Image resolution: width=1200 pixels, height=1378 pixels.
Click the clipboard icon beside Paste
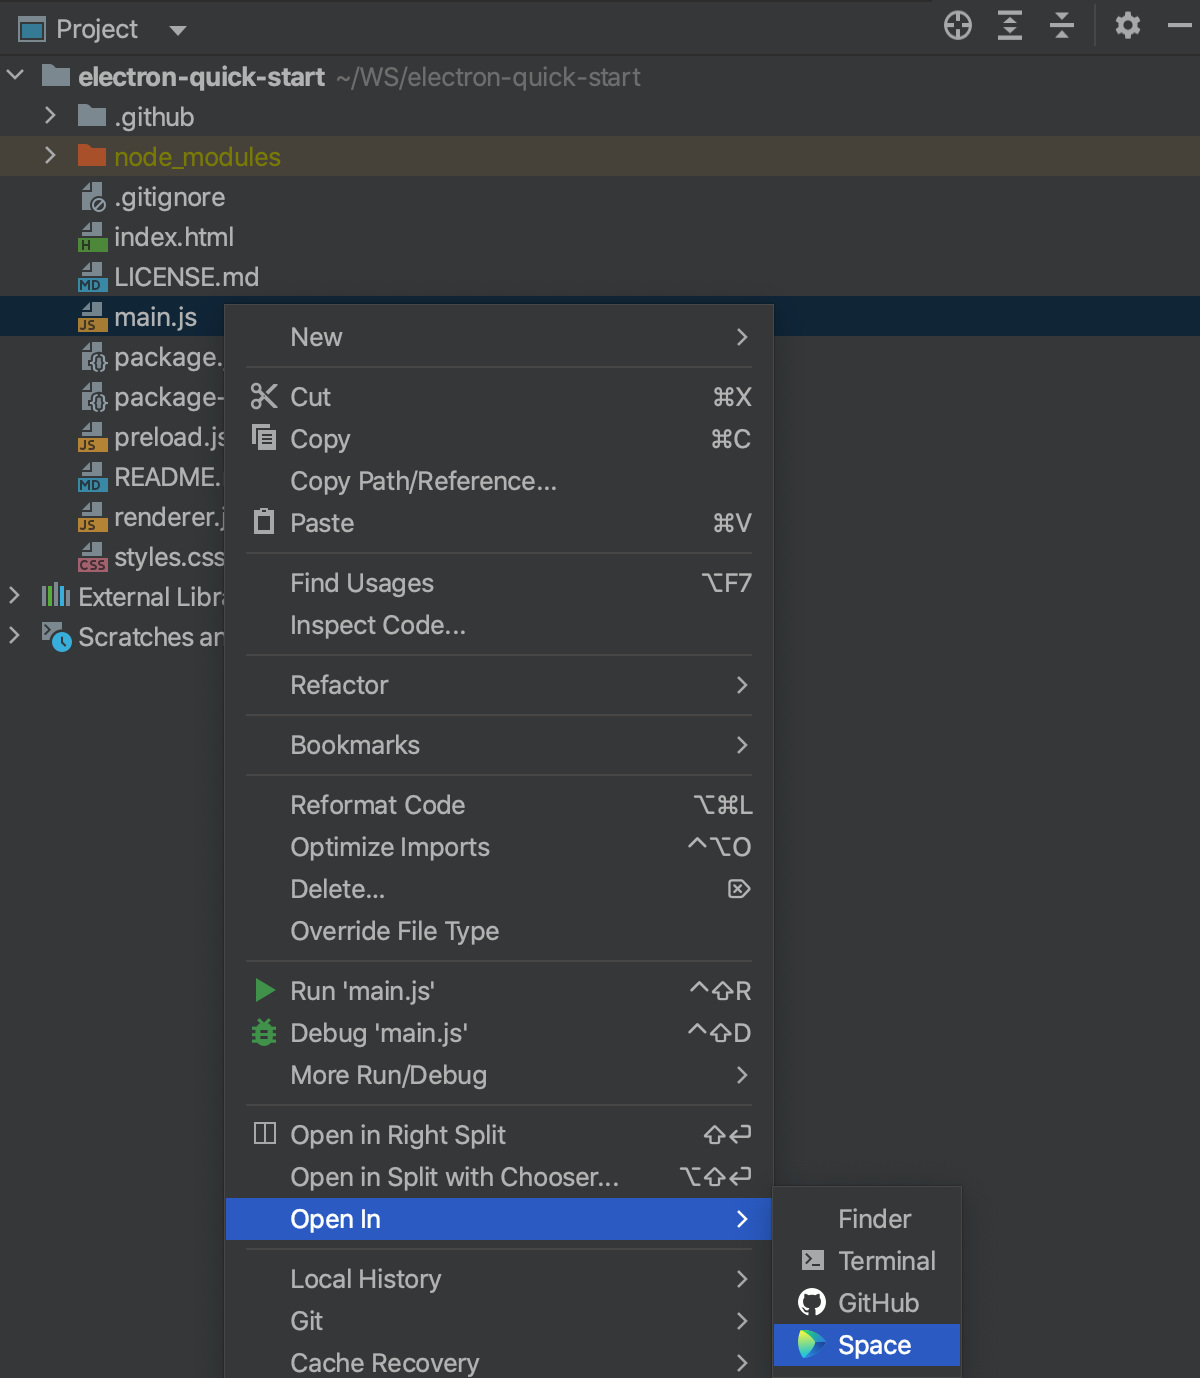pyautogui.click(x=263, y=522)
